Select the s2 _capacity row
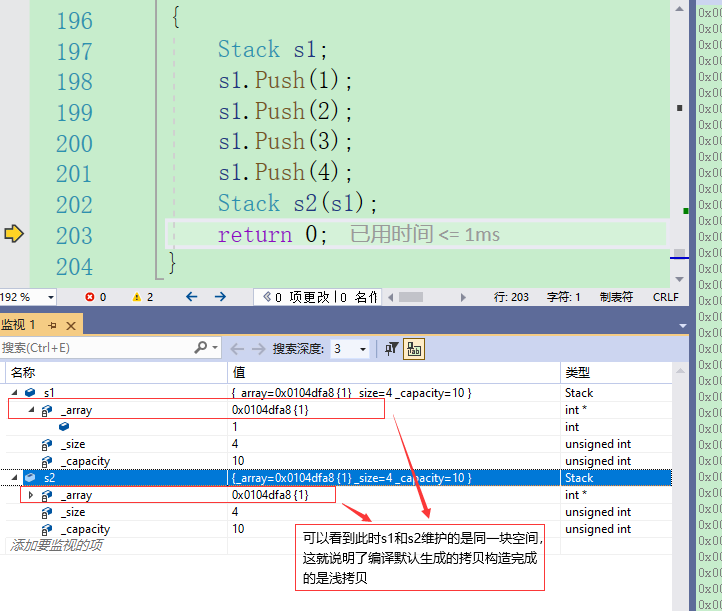Screen dimensions: 722x611 pyautogui.click(x=338, y=529)
